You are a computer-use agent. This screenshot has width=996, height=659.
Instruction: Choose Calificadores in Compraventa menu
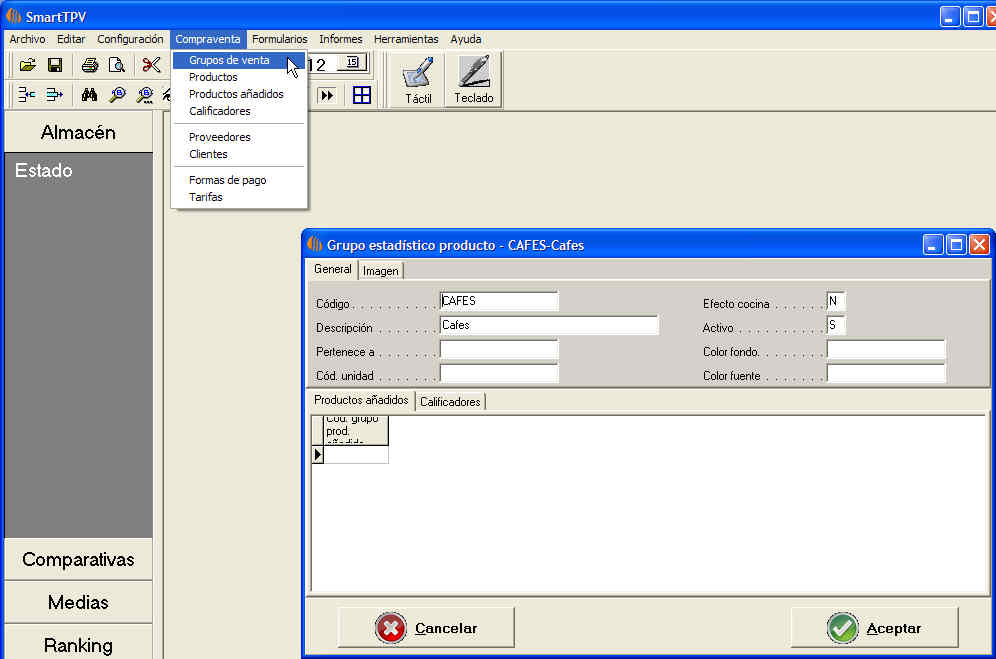click(239, 111)
